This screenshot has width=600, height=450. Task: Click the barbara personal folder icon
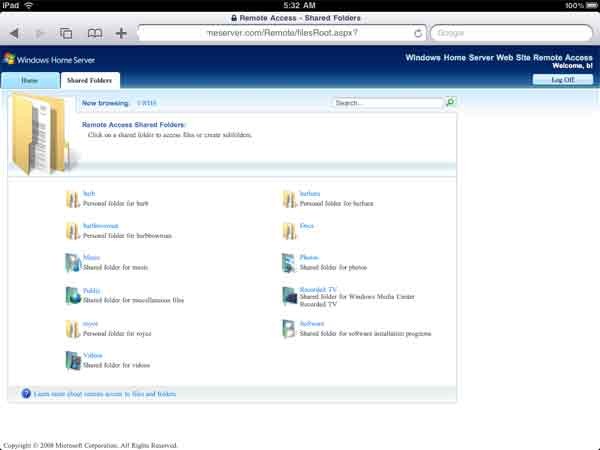[x=289, y=199]
